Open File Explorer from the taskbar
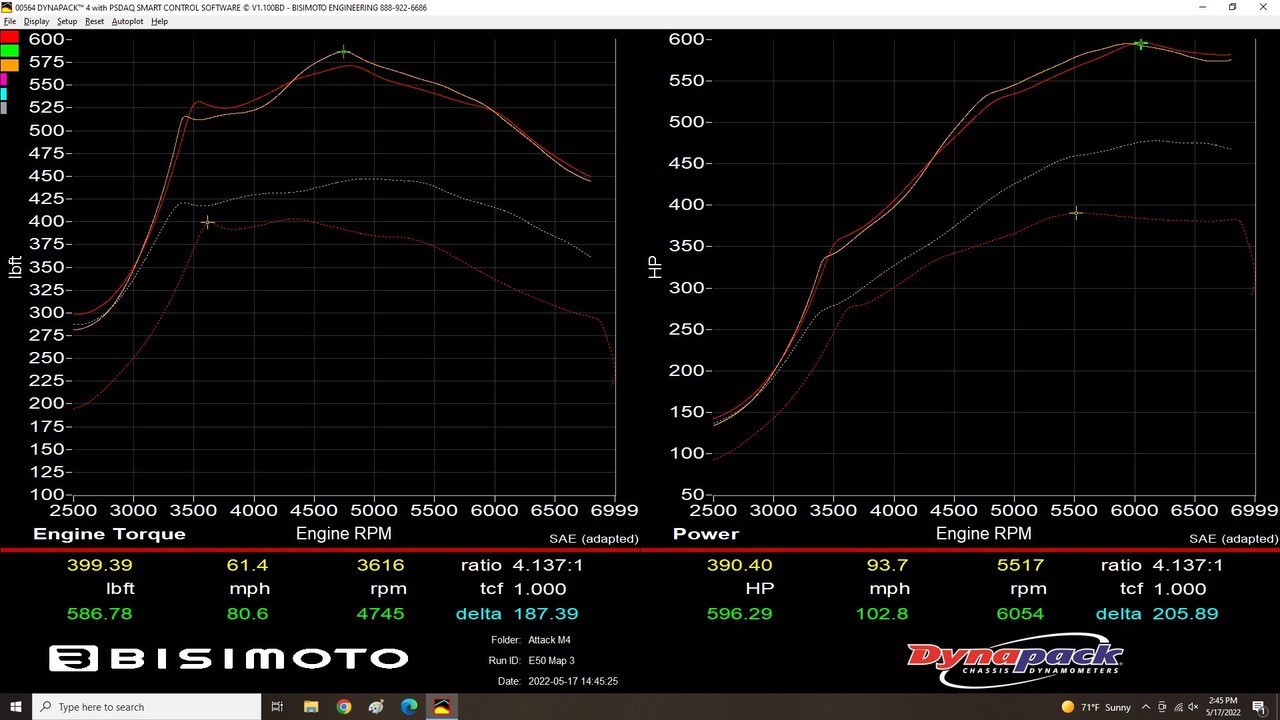Image resolution: width=1280 pixels, height=720 pixels. pos(311,707)
